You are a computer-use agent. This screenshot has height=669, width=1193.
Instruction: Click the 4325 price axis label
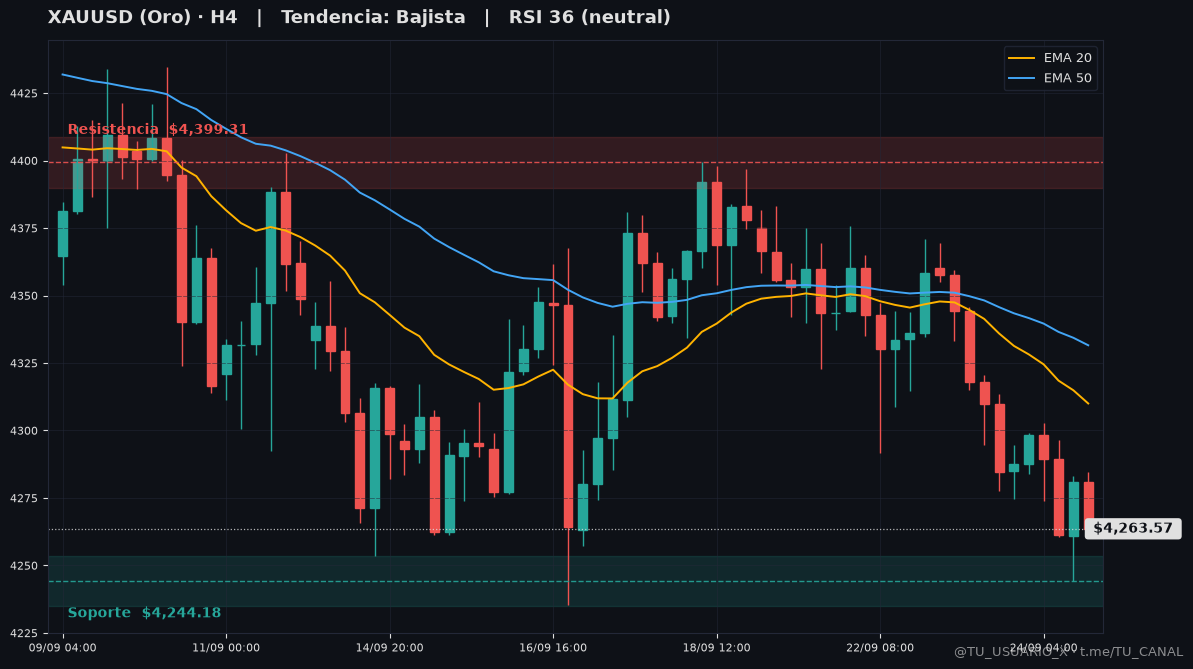[x=24, y=364]
